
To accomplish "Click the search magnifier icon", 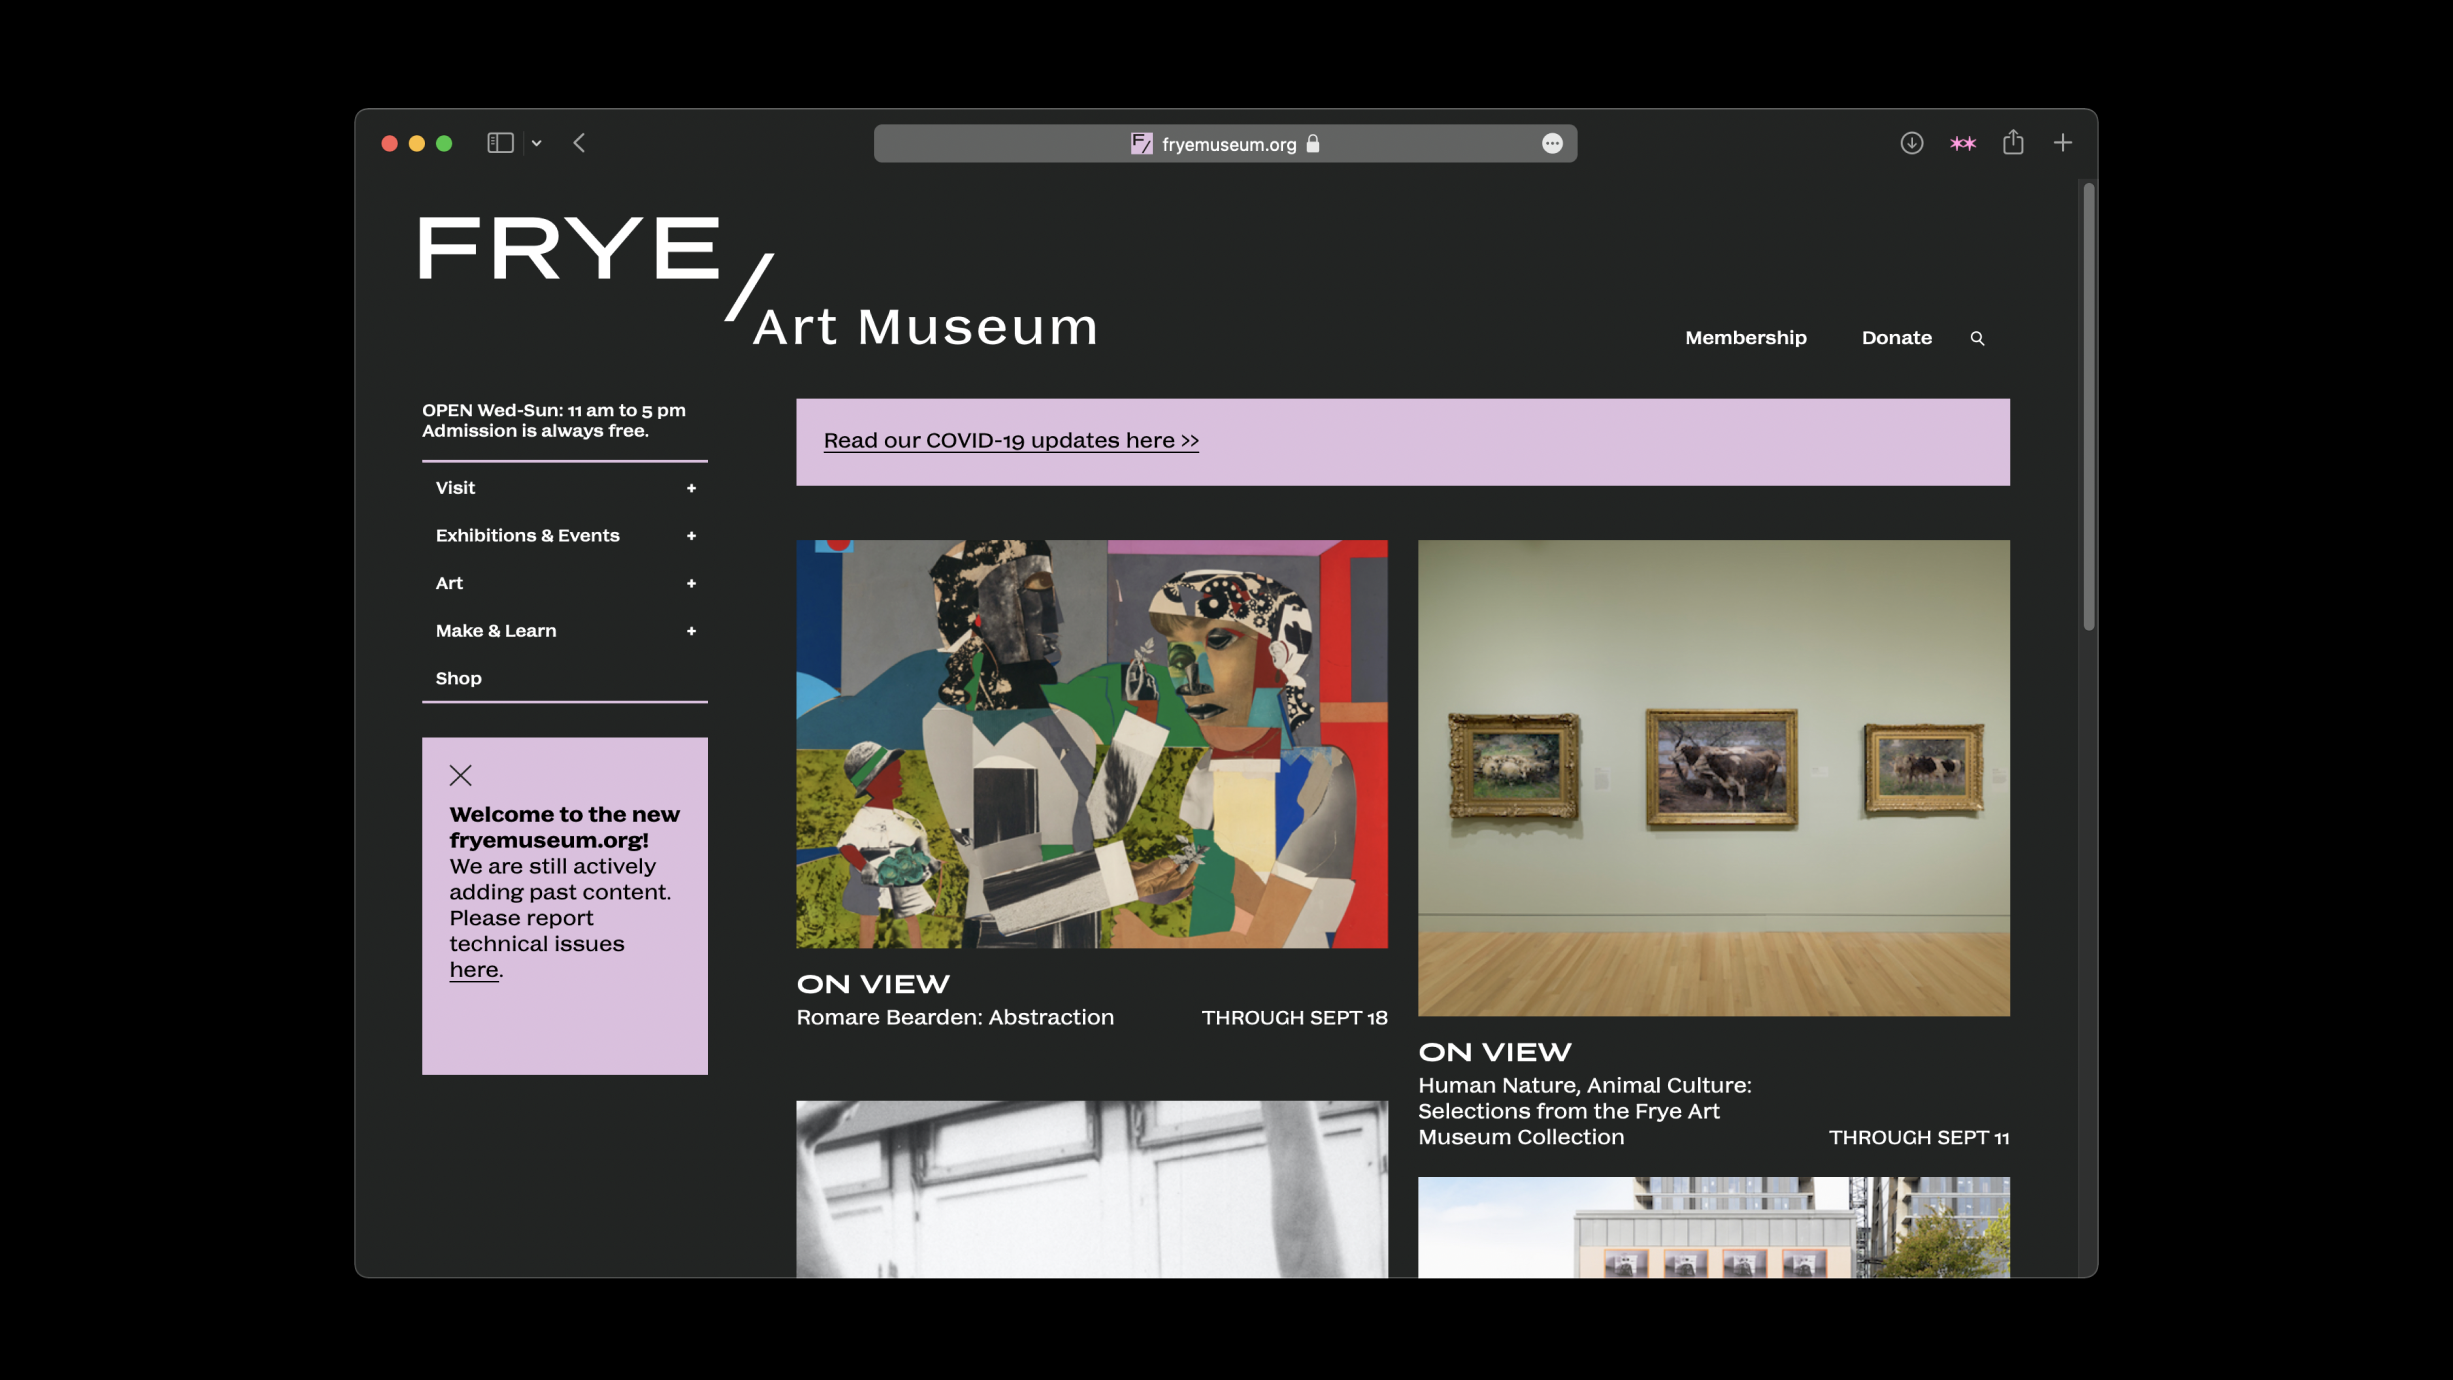I will point(1977,339).
